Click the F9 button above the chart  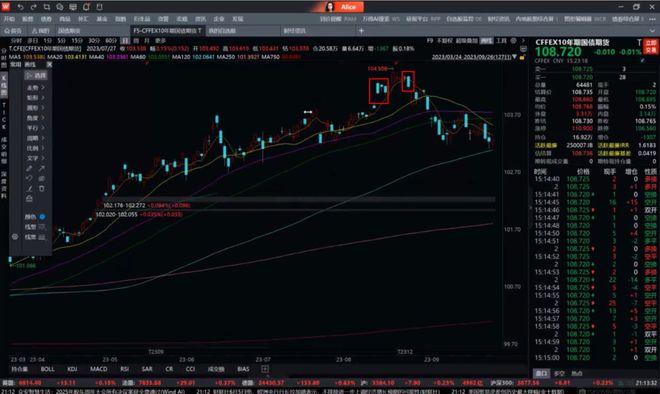(x=430, y=41)
